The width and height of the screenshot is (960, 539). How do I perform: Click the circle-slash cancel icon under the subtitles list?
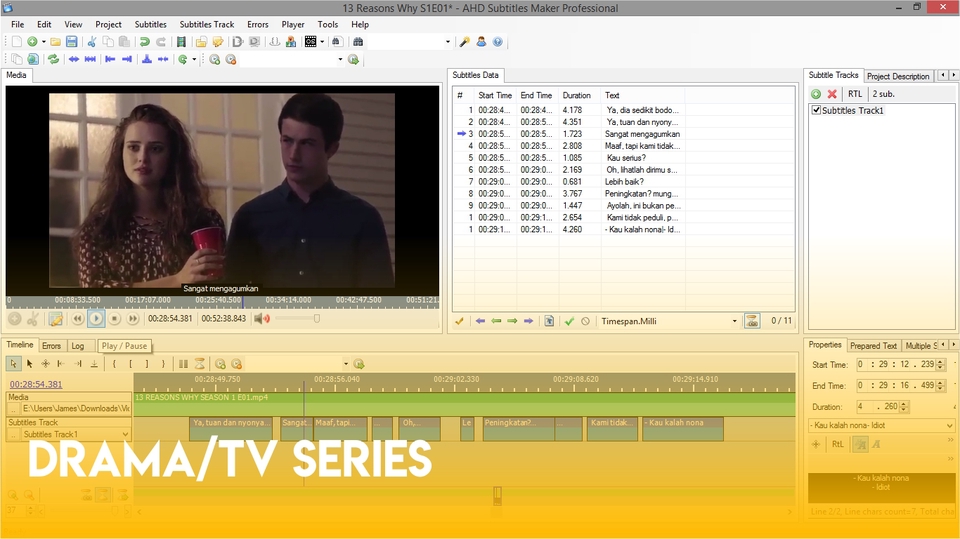[585, 321]
